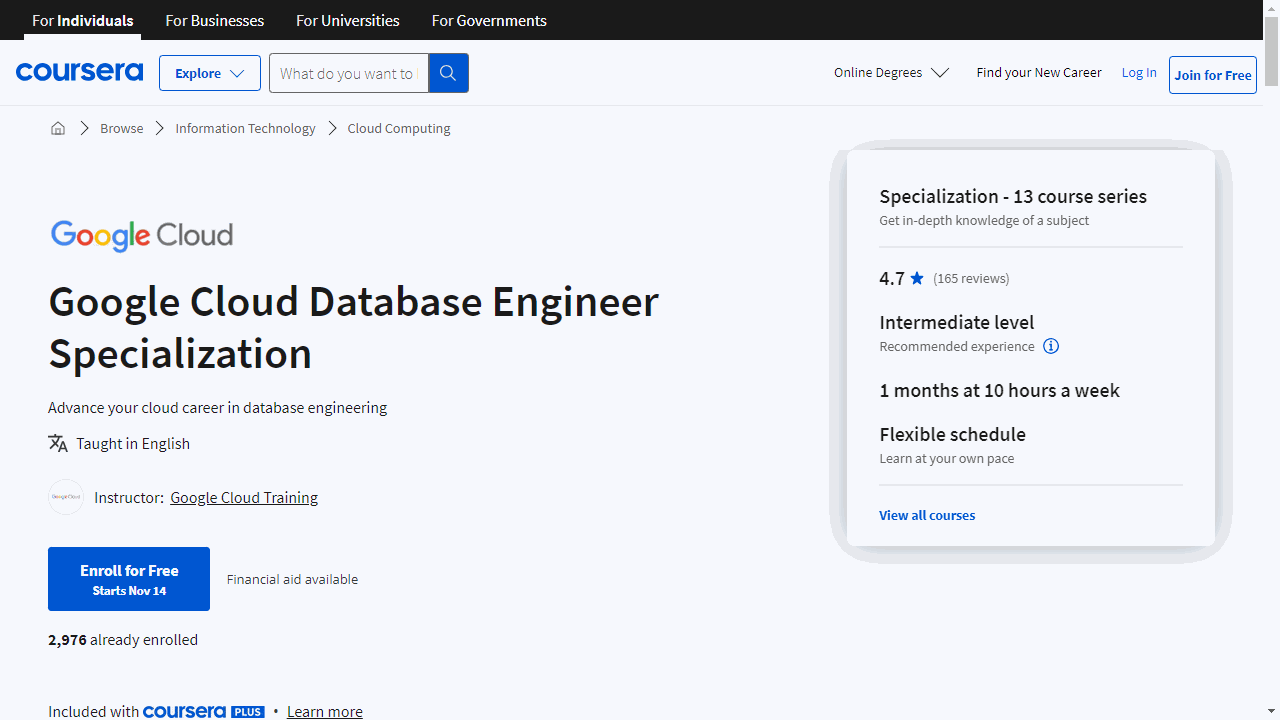Click the Coursera Plus logo
Viewport: 1280px width, 720px height.
[x=203, y=712]
